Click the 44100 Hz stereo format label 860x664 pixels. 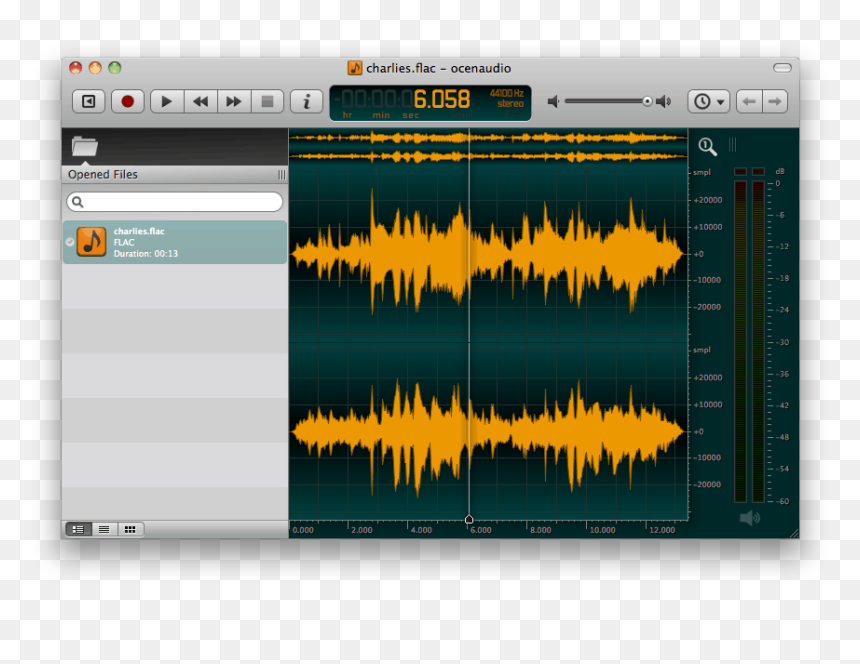507,98
